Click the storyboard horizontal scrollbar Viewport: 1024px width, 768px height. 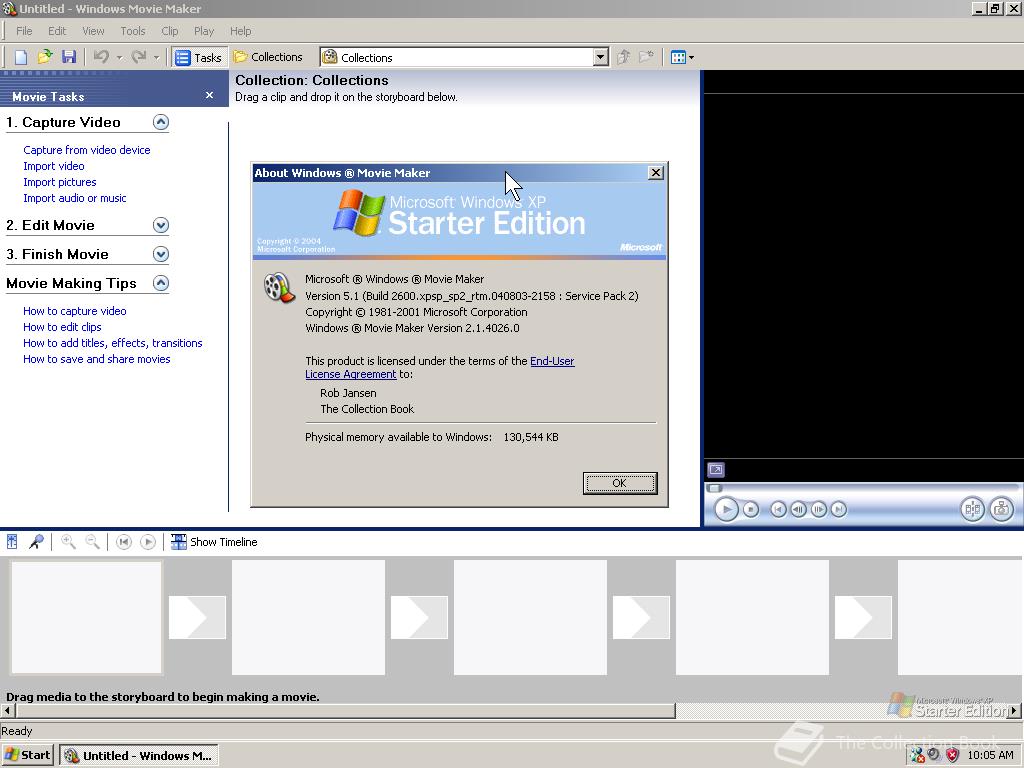point(345,711)
